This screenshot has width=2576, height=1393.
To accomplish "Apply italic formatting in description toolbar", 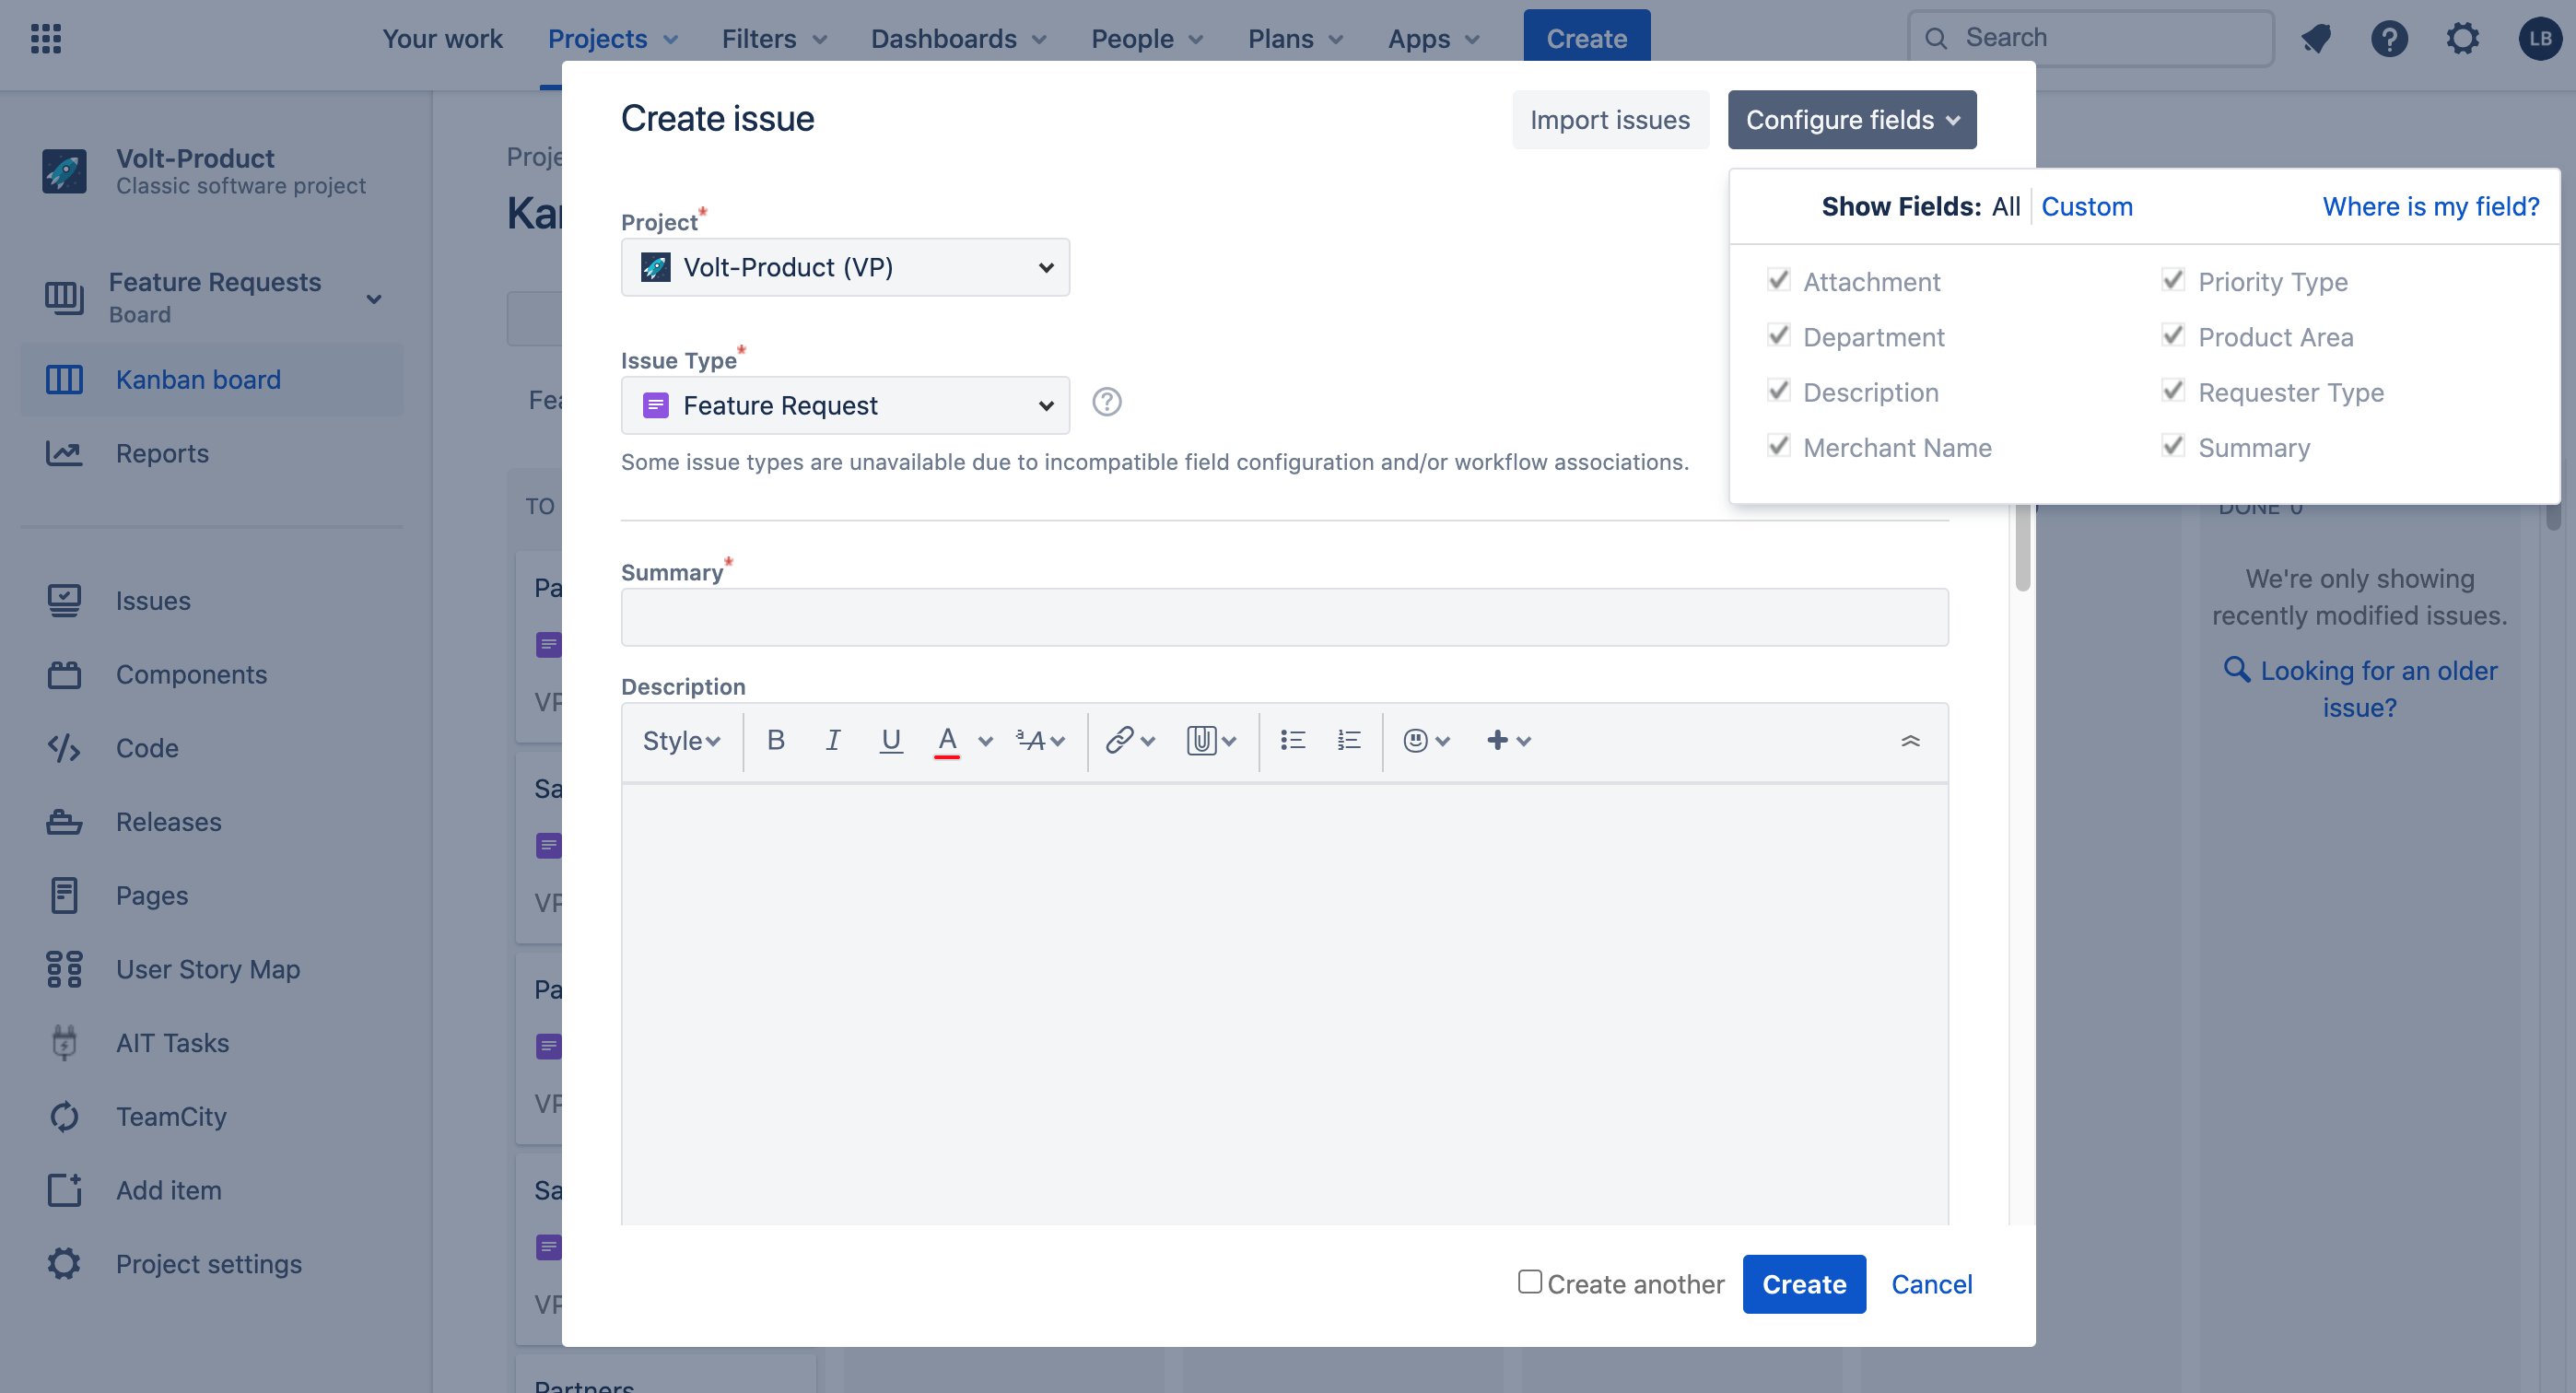I will (832, 740).
